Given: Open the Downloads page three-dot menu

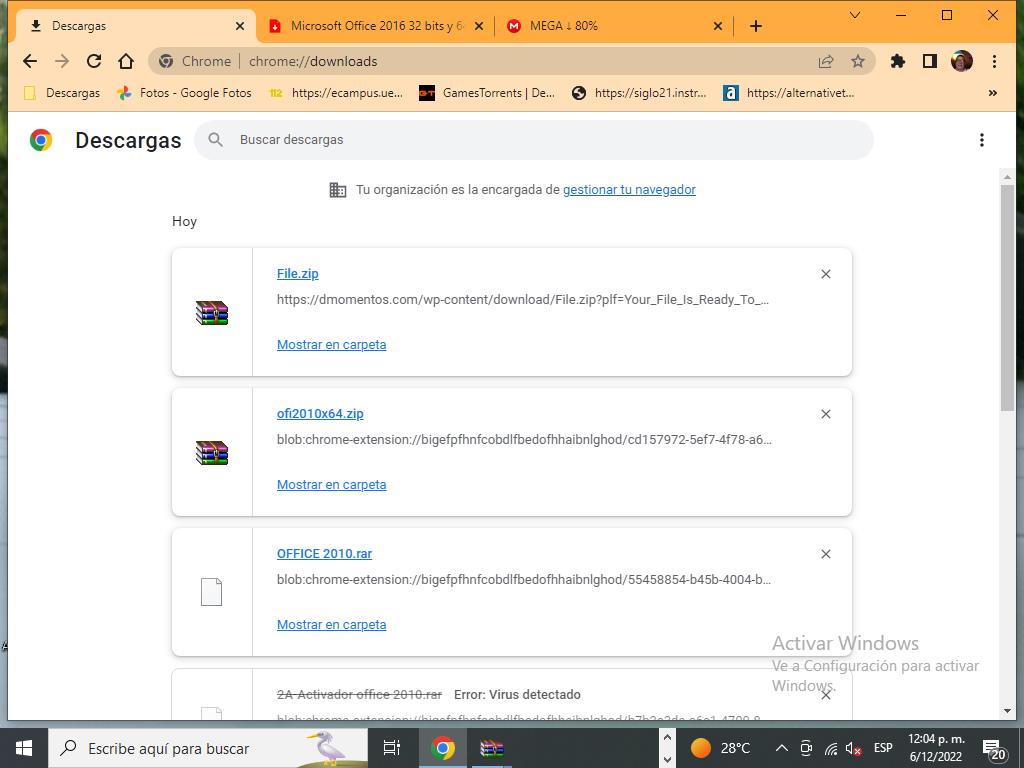Looking at the screenshot, I should pyautogui.click(x=981, y=140).
